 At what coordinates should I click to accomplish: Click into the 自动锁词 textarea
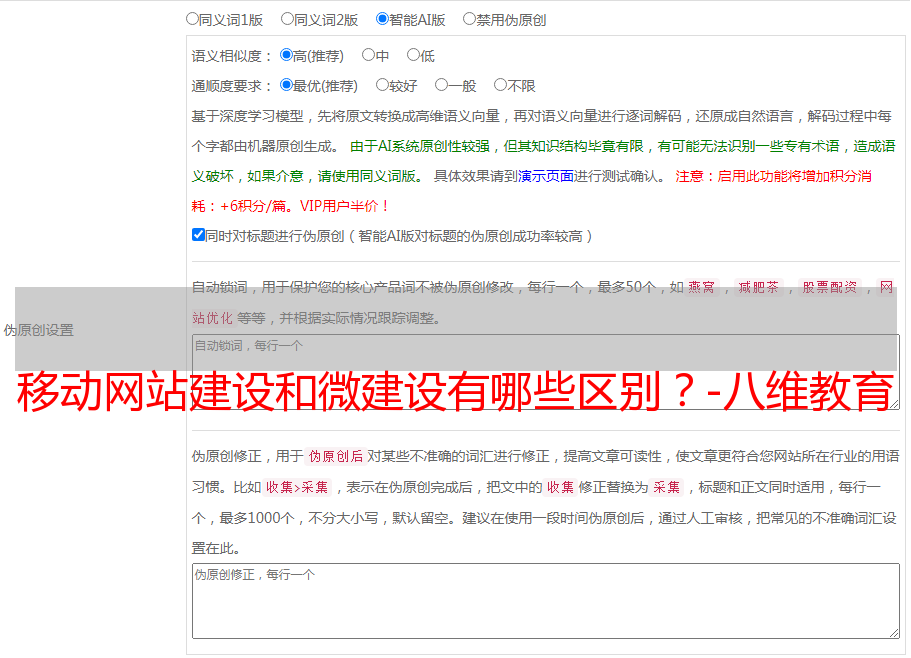546,372
